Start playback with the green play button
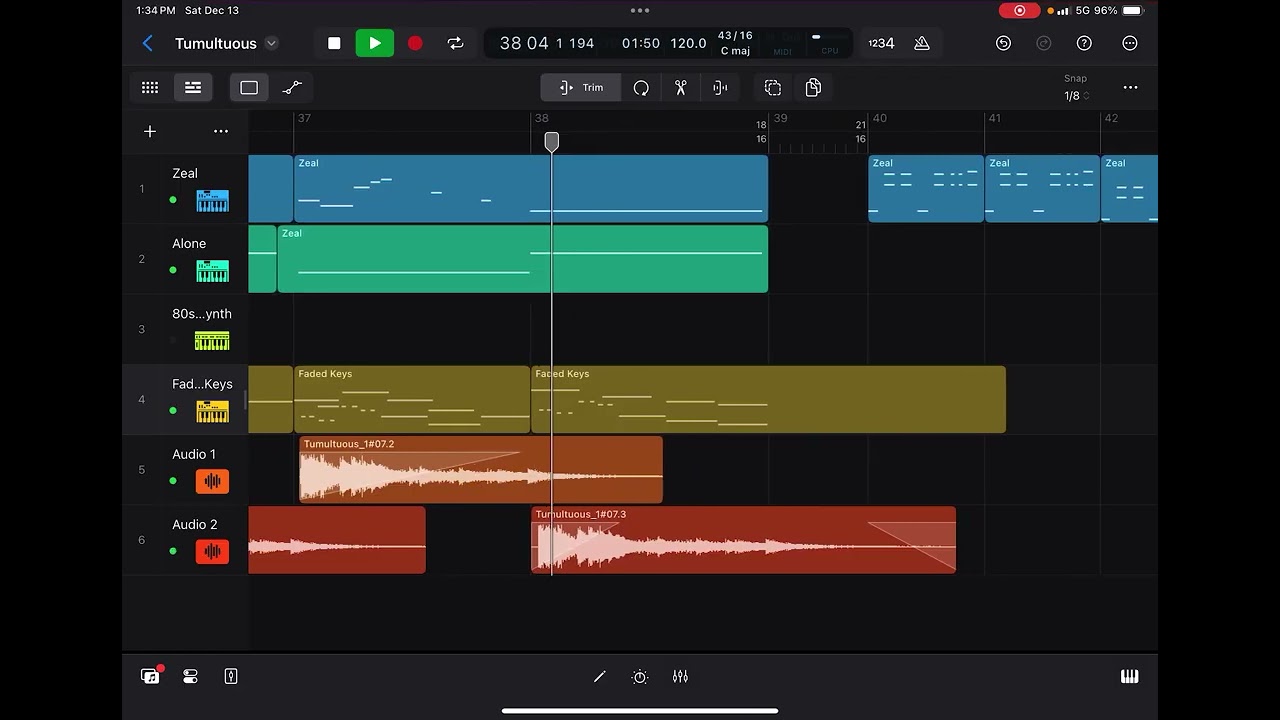The image size is (1280, 720). click(x=375, y=43)
